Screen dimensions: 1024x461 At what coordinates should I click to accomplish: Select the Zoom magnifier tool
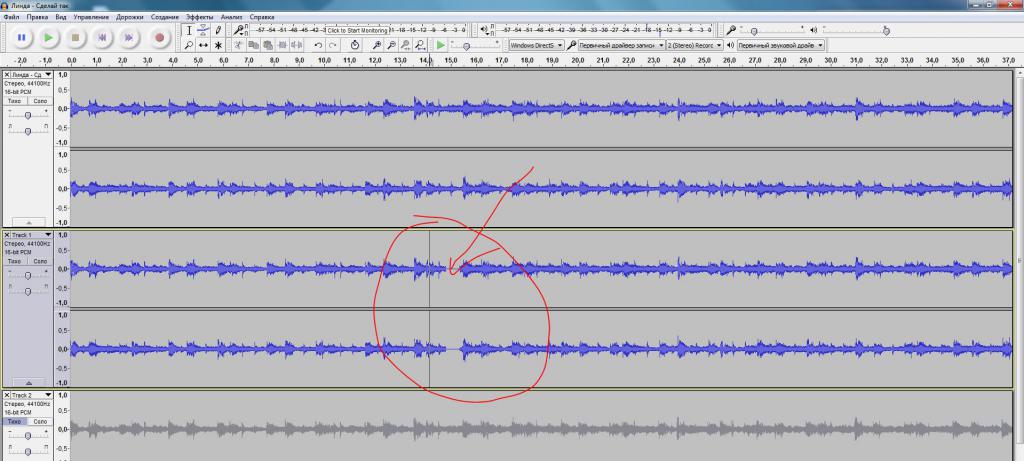click(x=189, y=45)
